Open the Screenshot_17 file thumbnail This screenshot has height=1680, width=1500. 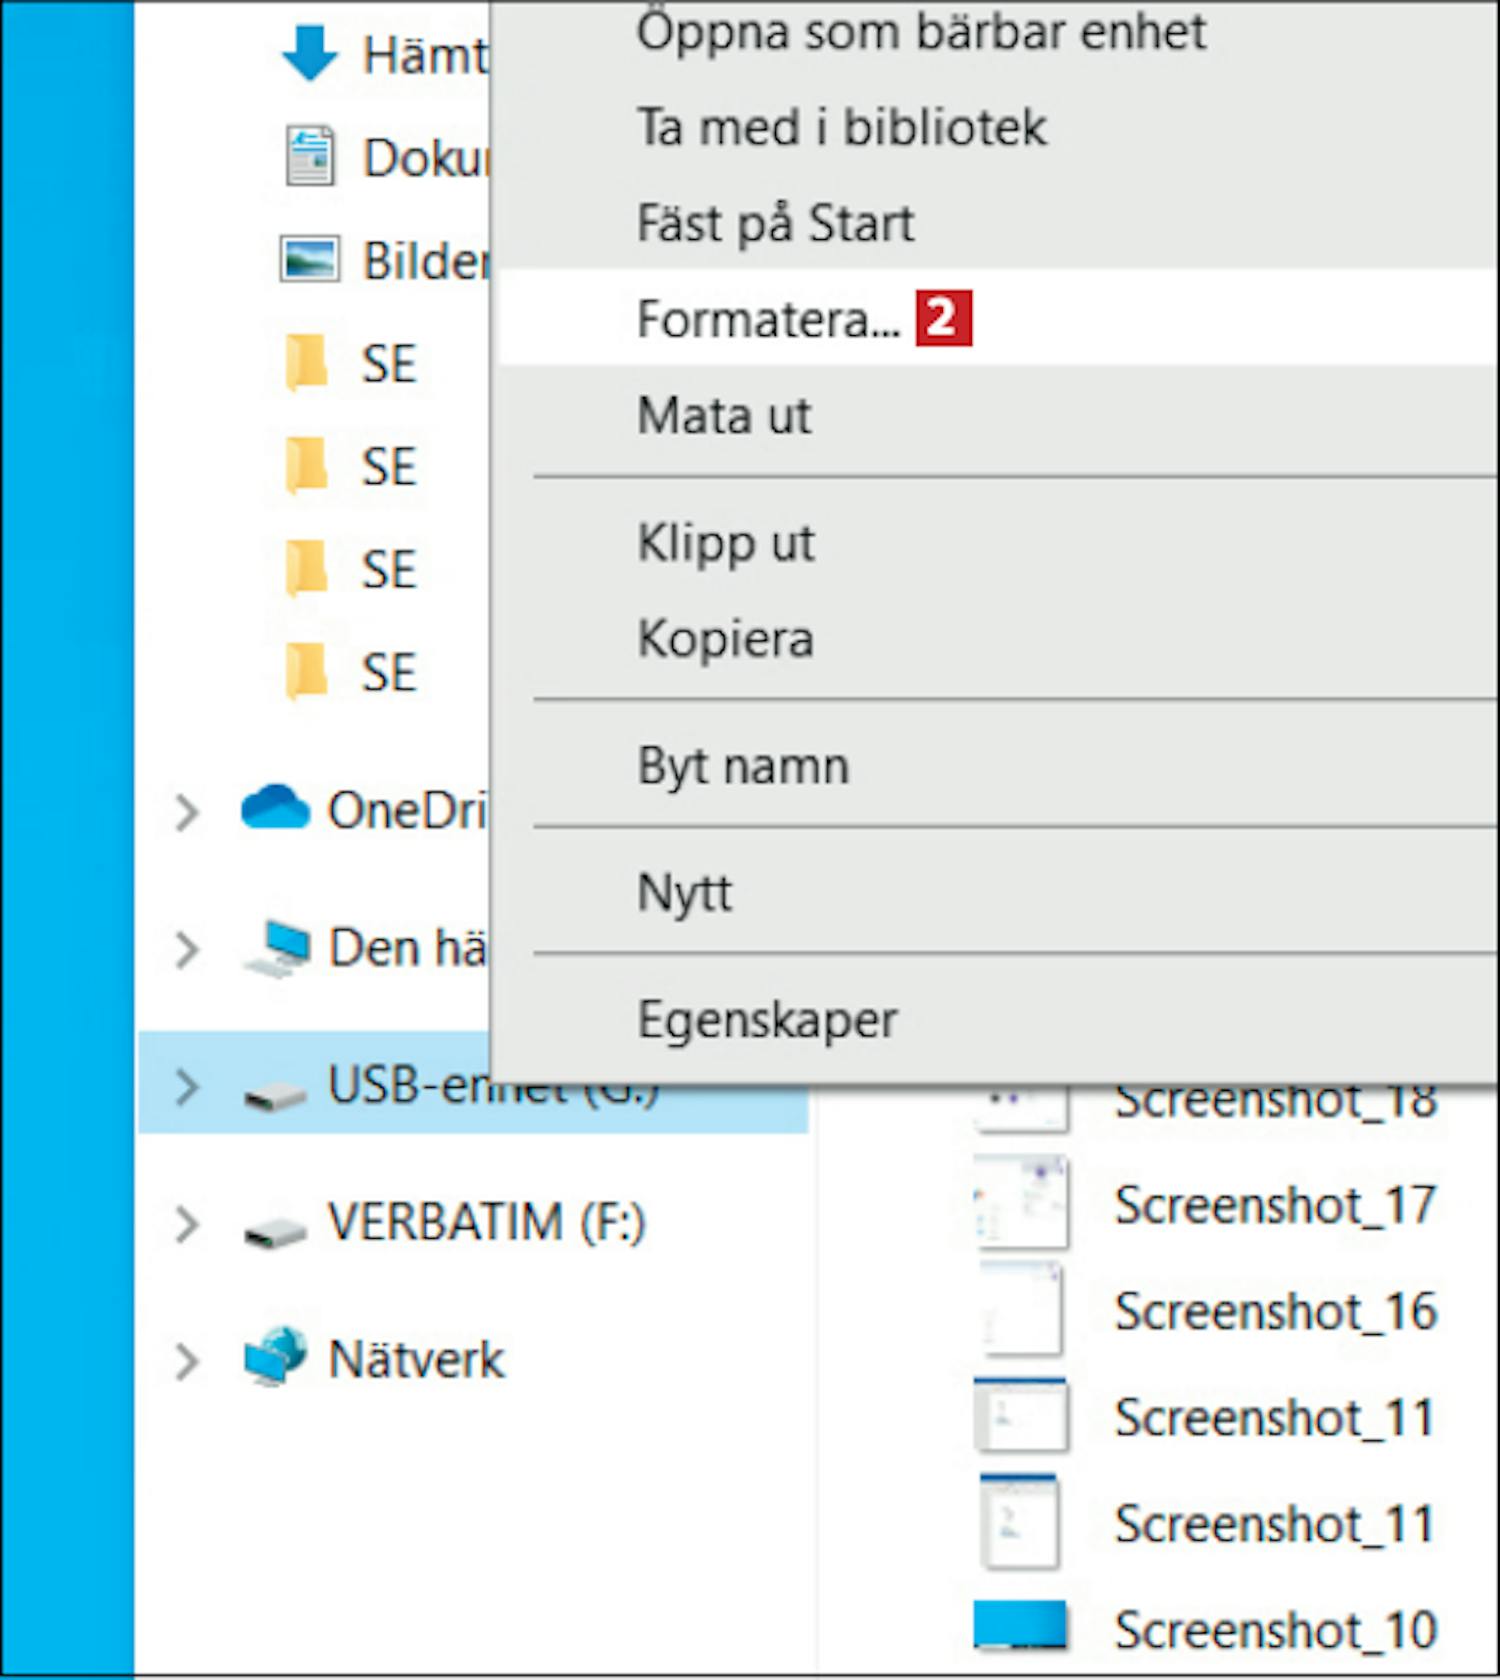tap(1020, 1204)
